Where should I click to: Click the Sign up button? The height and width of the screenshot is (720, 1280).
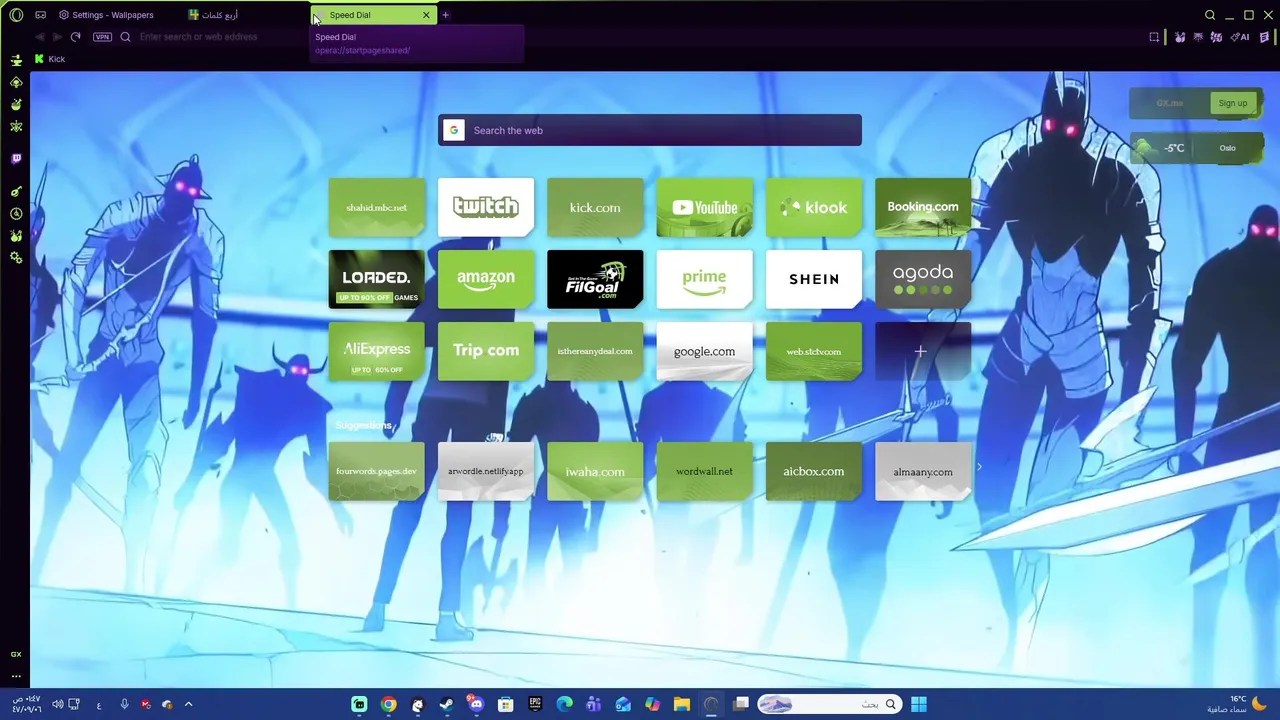click(1233, 103)
